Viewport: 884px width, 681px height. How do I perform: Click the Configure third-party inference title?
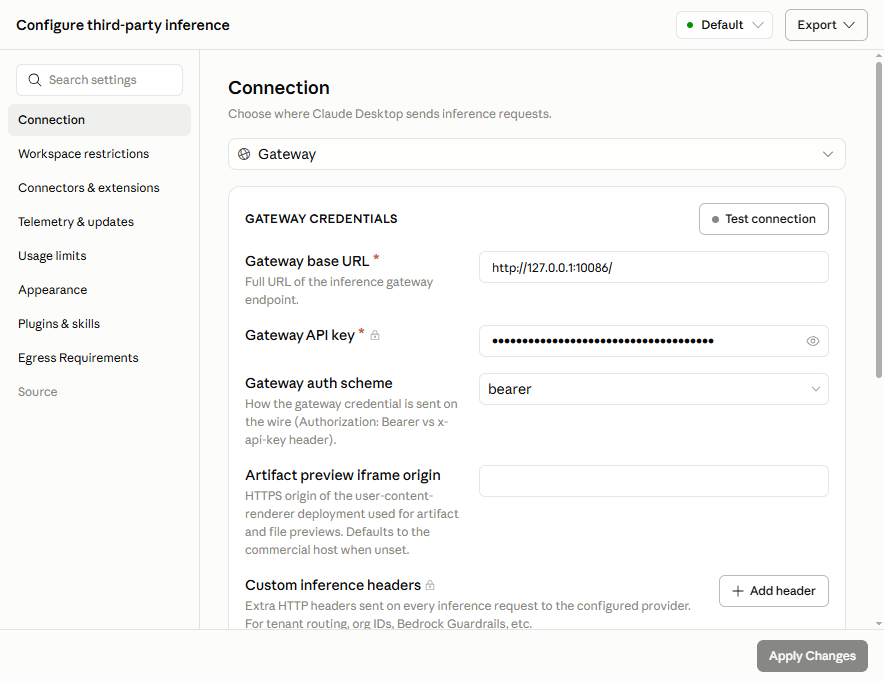[123, 25]
